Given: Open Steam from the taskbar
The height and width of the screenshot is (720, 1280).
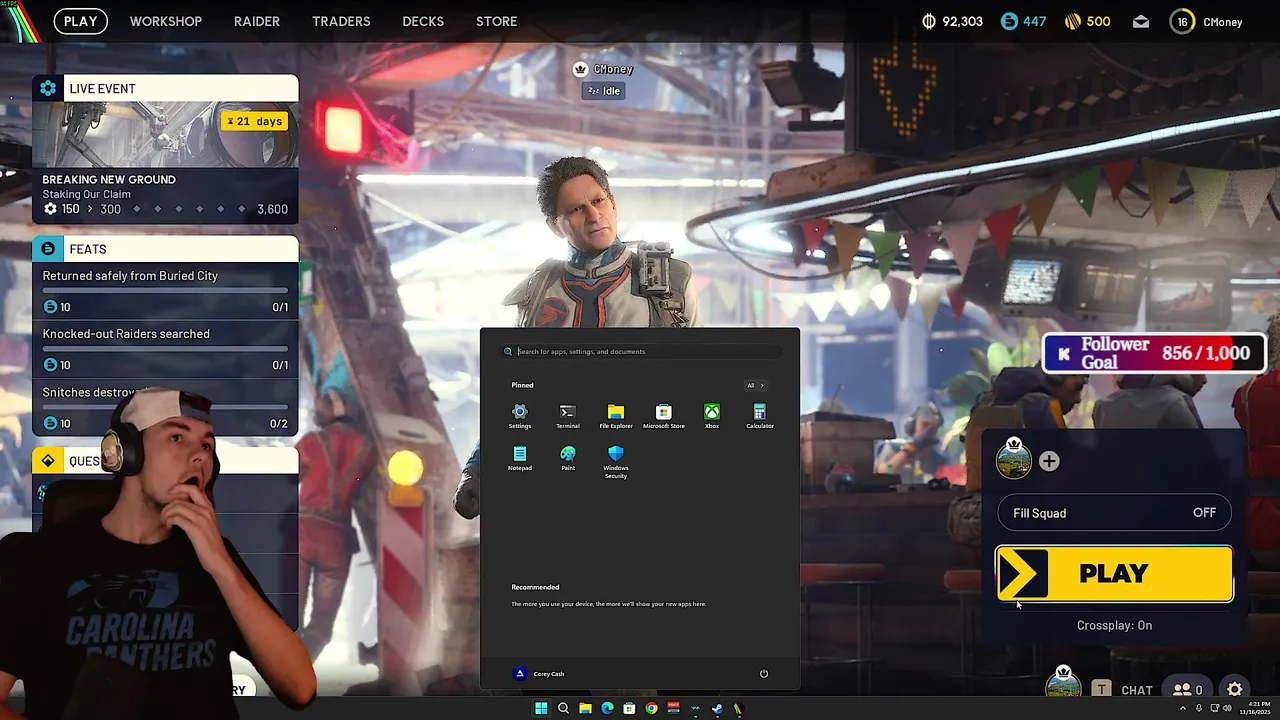Looking at the screenshot, I should click(717, 709).
